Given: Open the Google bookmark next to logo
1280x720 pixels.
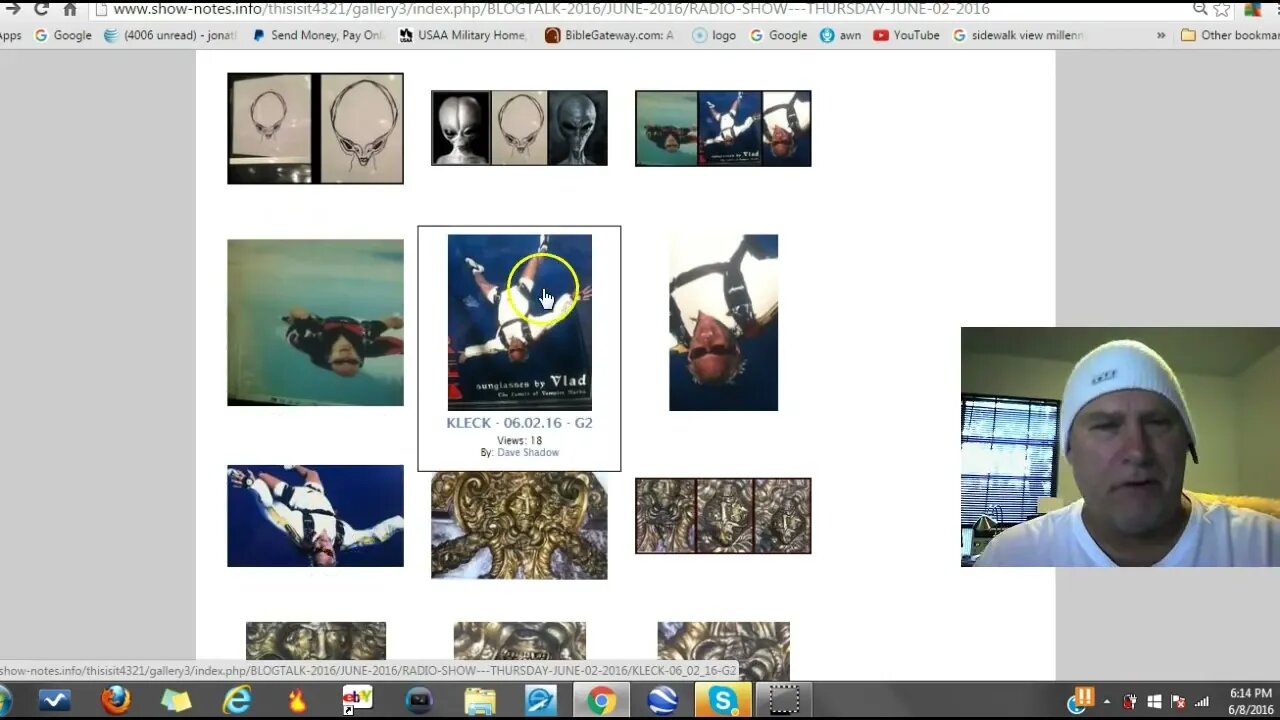Looking at the screenshot, I should [778, 35].
